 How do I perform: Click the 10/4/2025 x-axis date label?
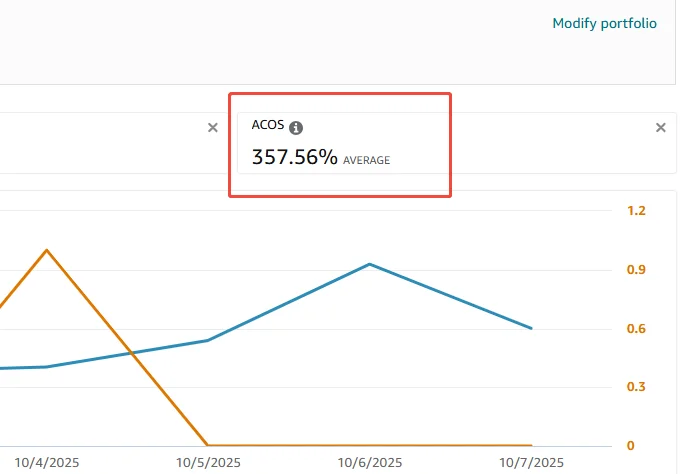point(46,463)
